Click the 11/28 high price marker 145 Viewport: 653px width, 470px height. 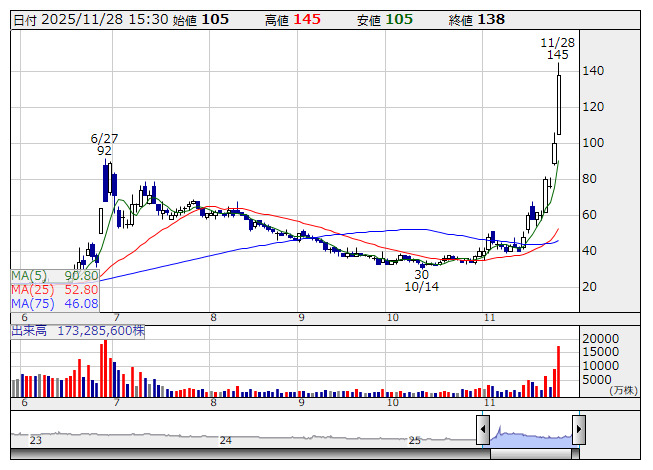[x=558, y=55]
